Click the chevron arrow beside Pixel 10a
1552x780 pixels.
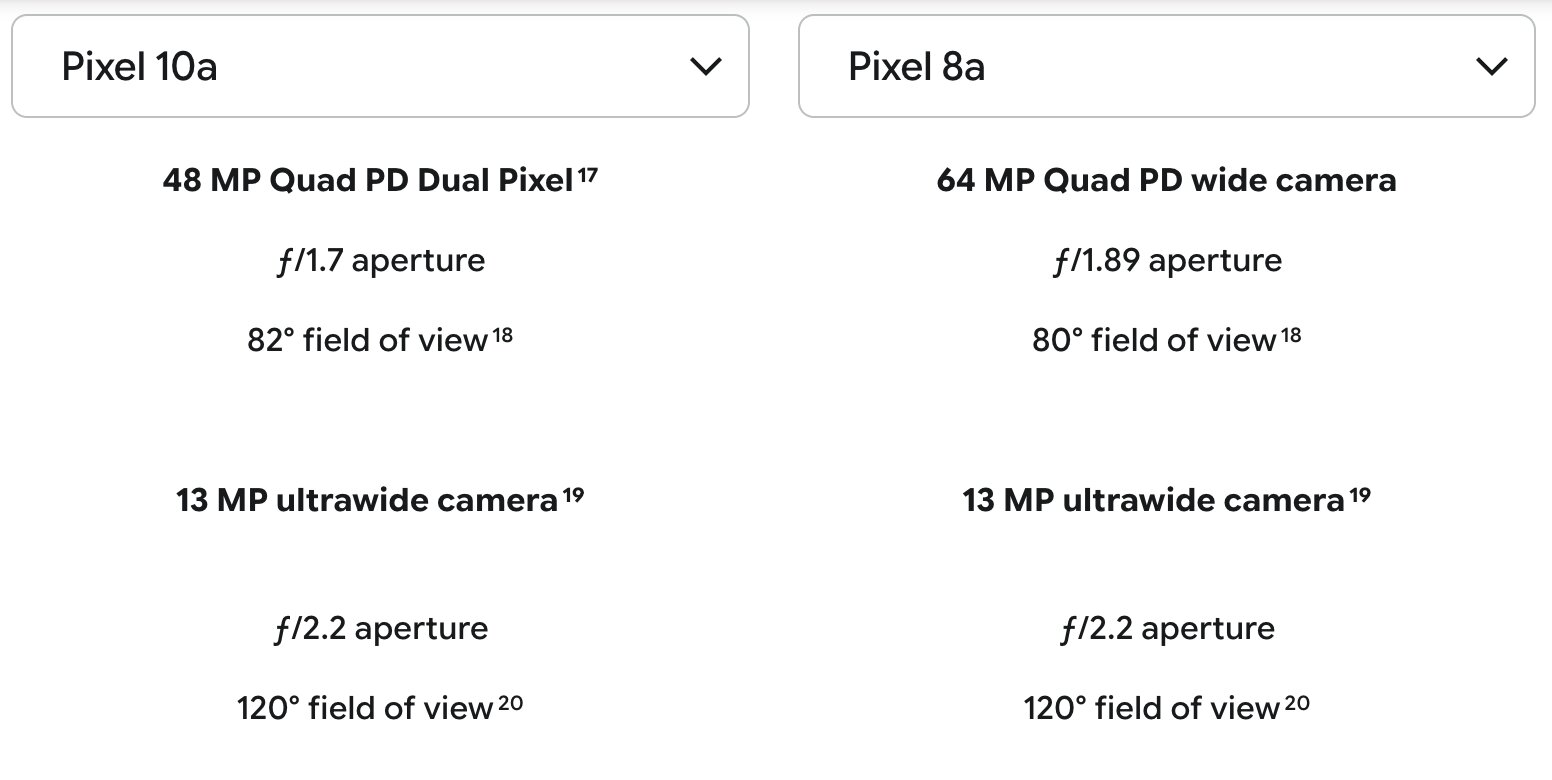705,67
